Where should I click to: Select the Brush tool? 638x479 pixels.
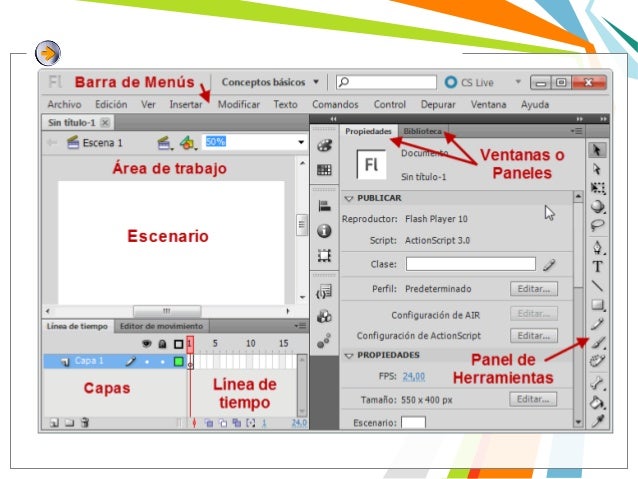(x=597, y=343)
